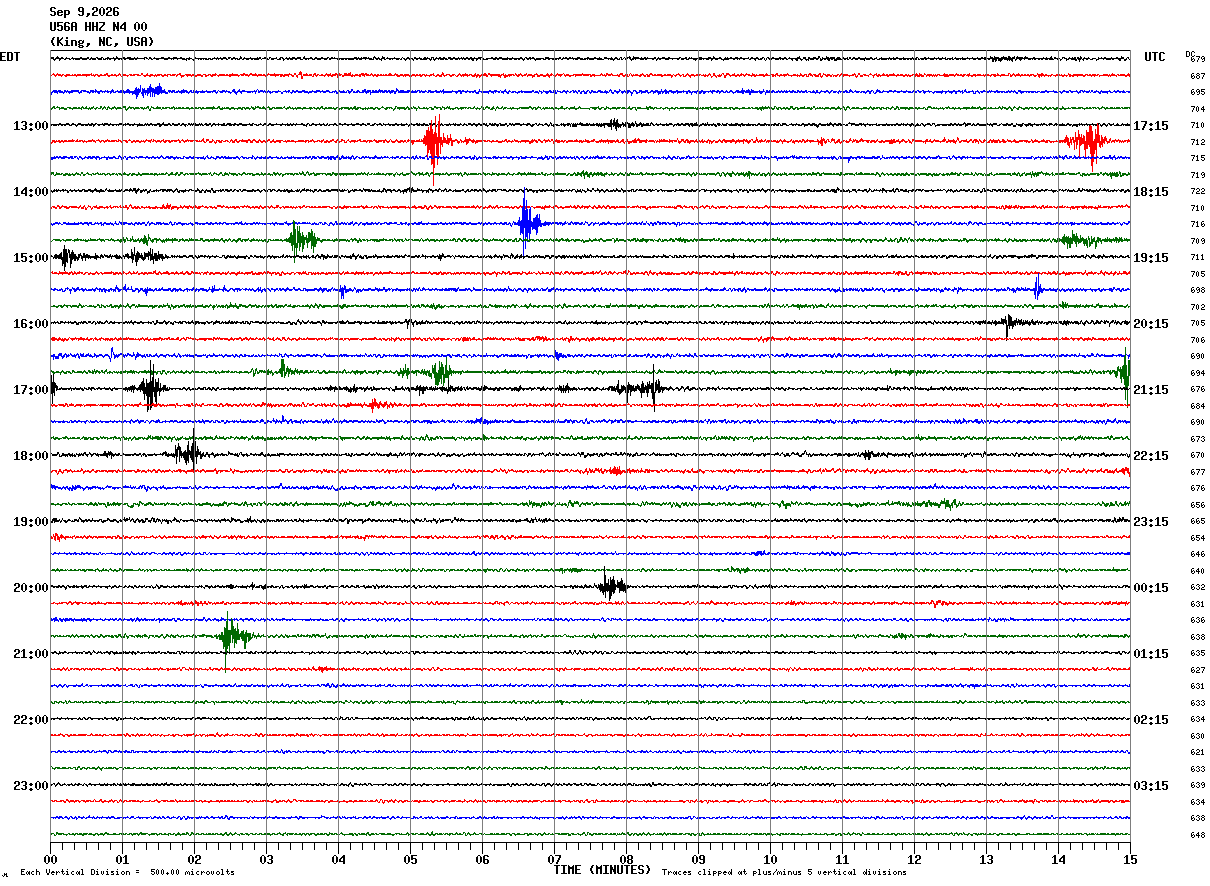Click the UTC timezone header
The width and height of the screenshot is (1210, 886).
[x=1155, y=57]
